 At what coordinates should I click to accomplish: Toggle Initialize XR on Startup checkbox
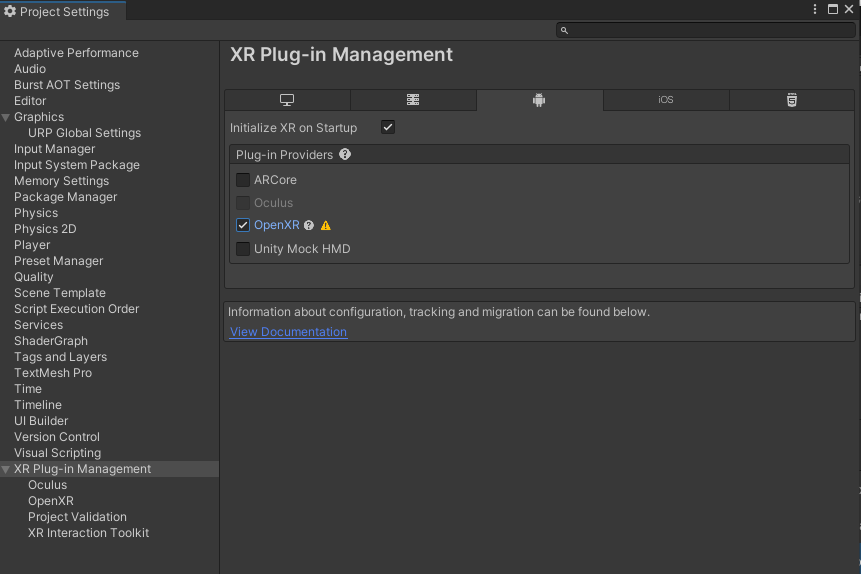pos(388,127)
